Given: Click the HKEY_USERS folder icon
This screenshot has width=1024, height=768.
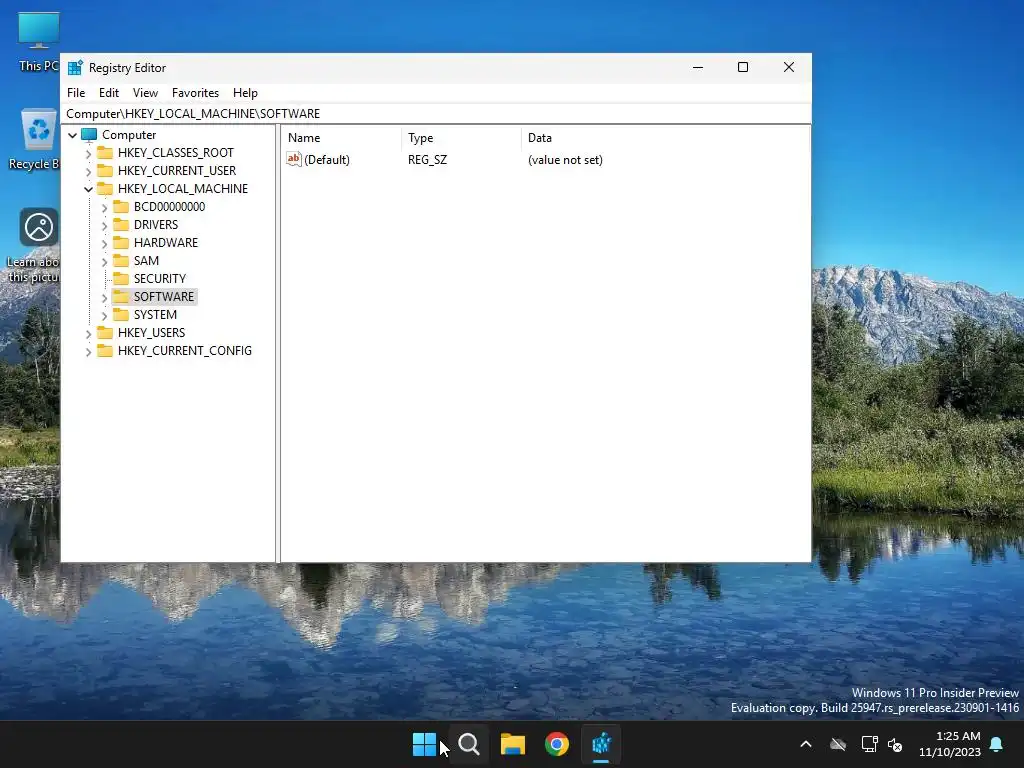Looking at the screenshot, I should pyautogui.click(x=104, y=332).
